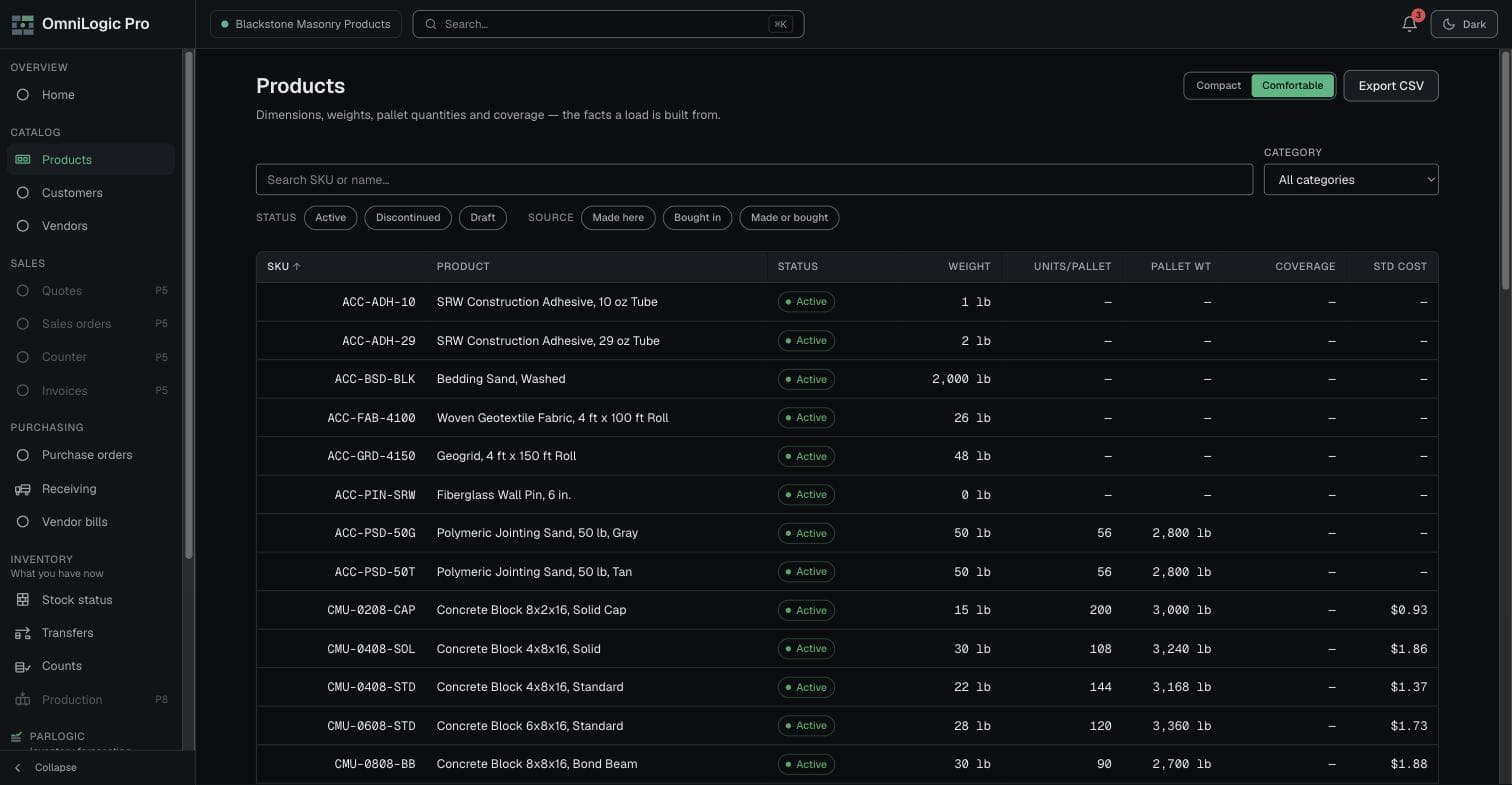Open the notifications bell
This screenshot has height=785, width=1512.
[x=1409, y=24]
